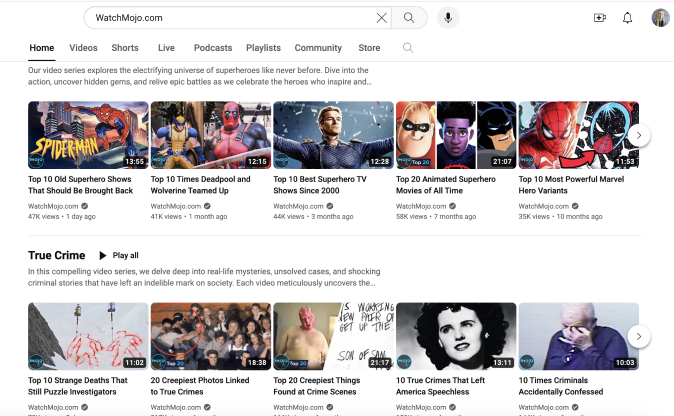Image resolution: width=674 pixels, height=416 pixels.
Task: Click title Top 10 Best Superhero TV Shows
Action: (x=320, y=185)
